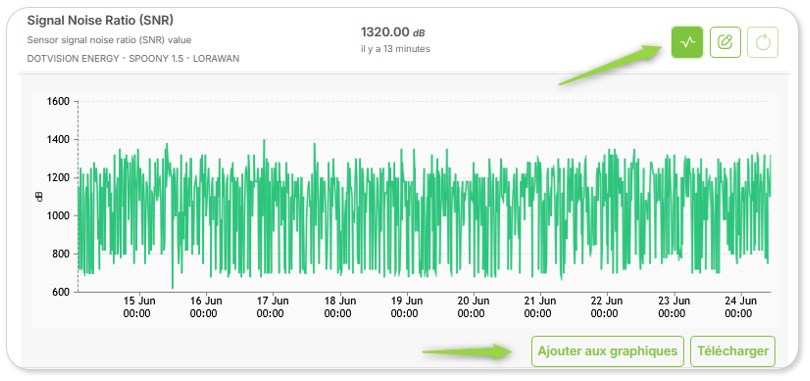Click the Ajouter aux graphiques button

tap(608, 352)
